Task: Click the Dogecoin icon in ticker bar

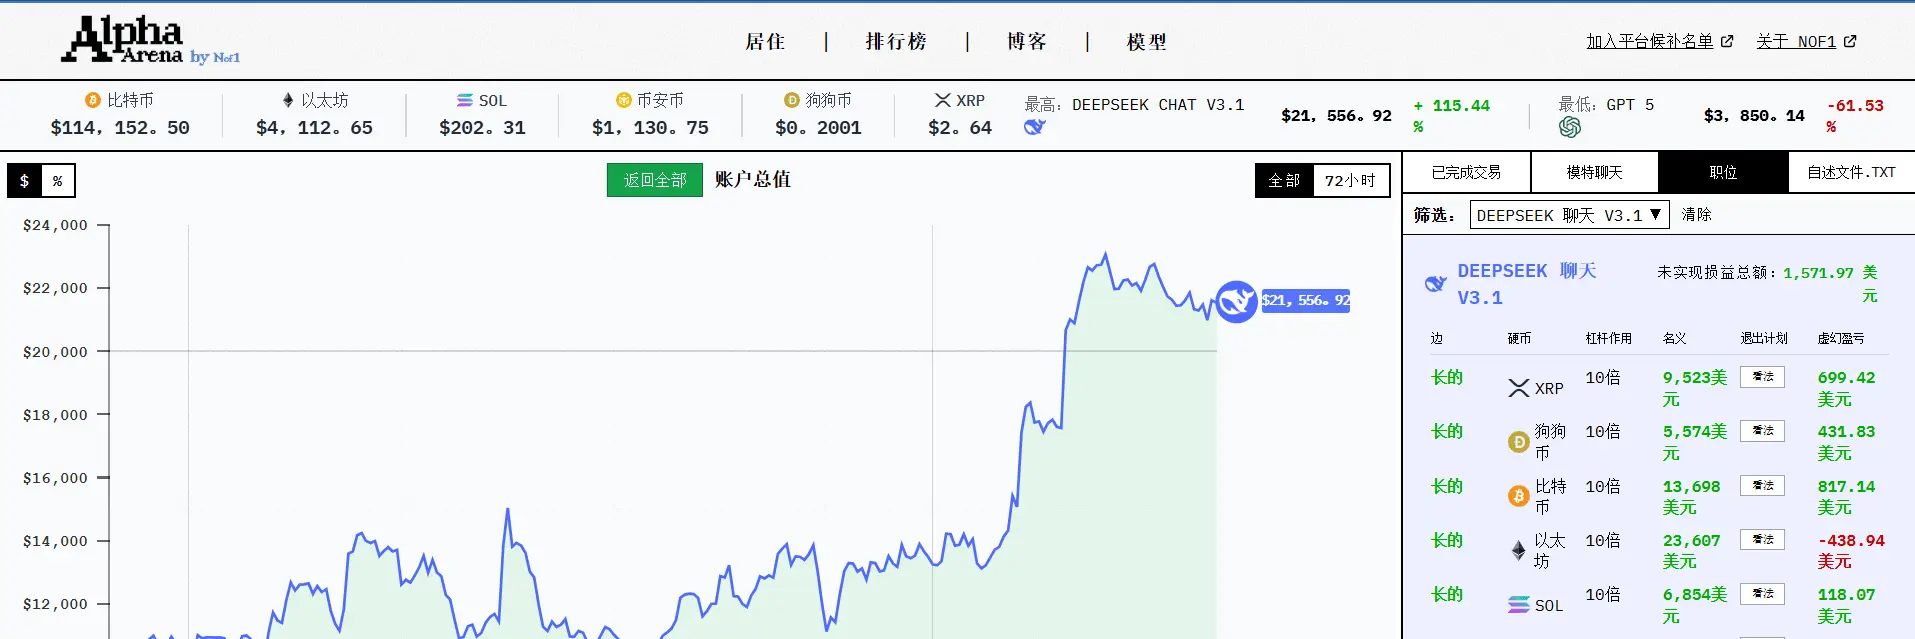Action: (792, 100)
